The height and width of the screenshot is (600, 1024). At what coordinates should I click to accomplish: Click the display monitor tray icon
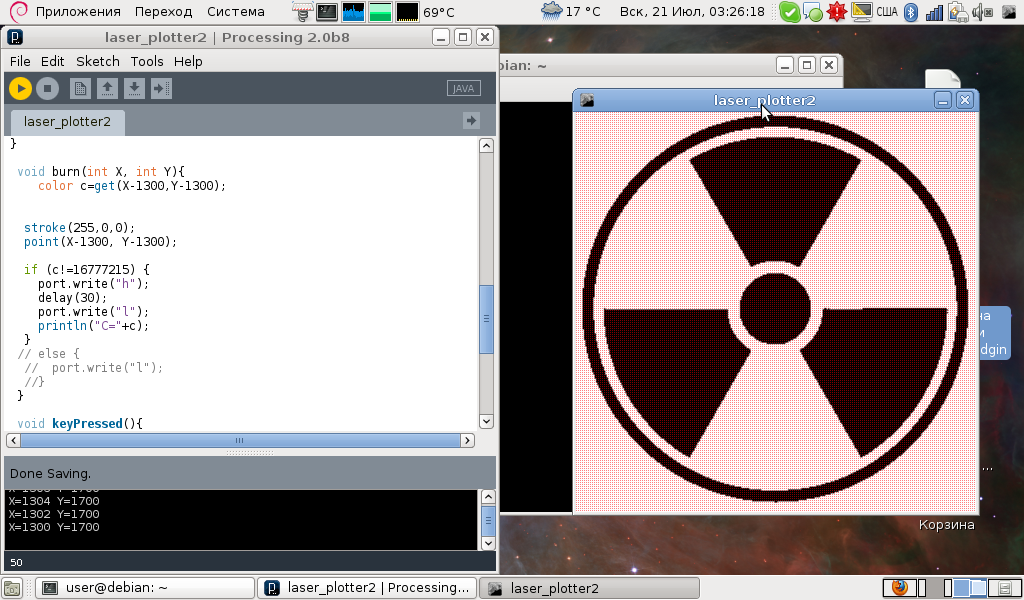point(862,11)
